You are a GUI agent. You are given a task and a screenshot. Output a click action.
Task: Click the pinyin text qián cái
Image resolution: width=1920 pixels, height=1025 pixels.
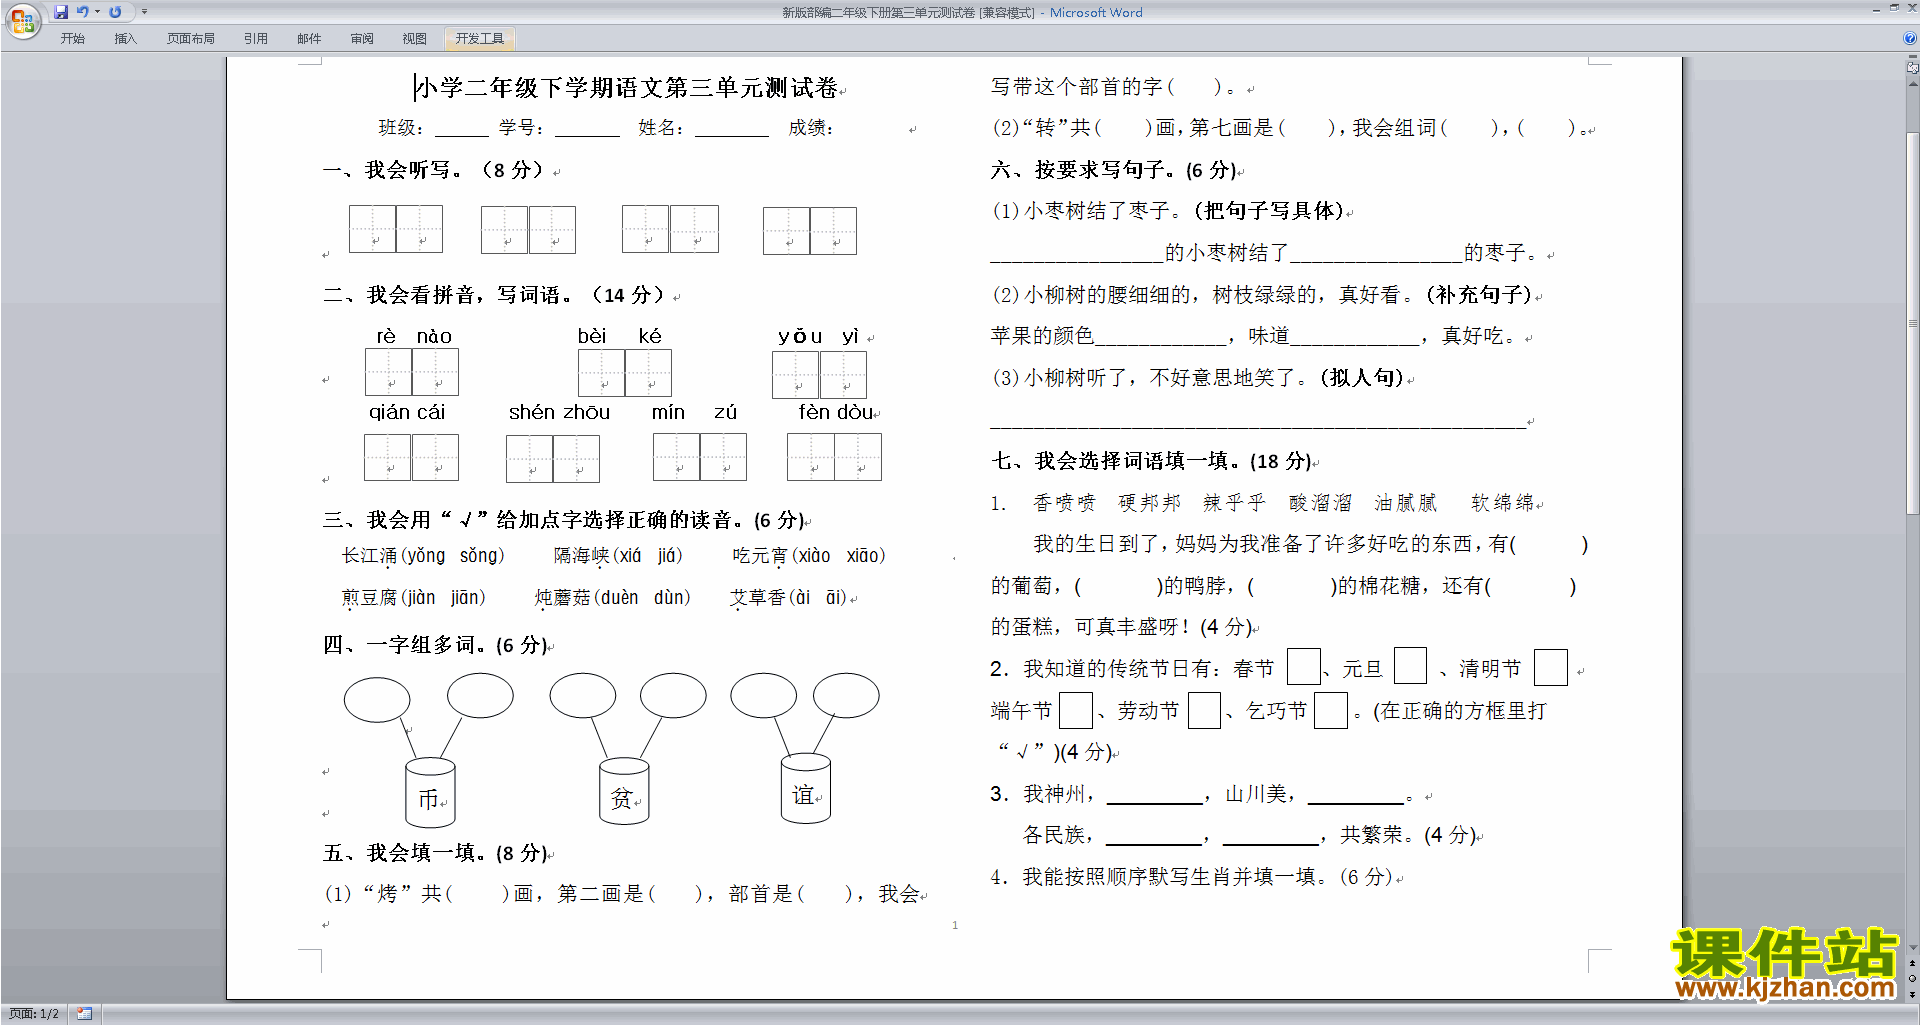(407, 412)
